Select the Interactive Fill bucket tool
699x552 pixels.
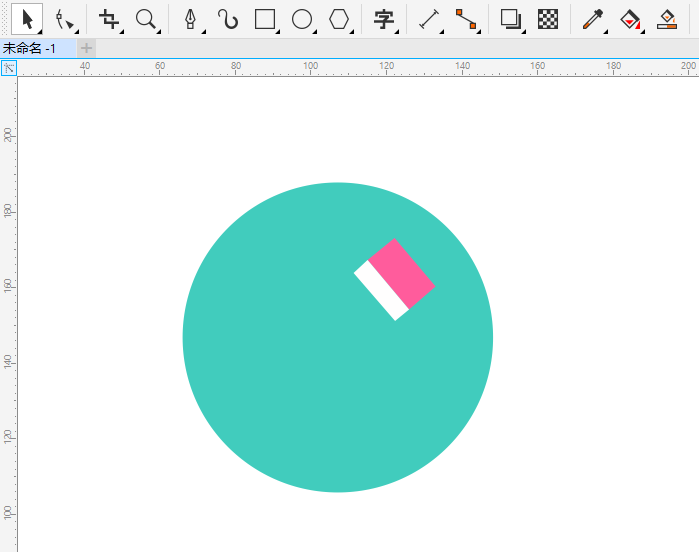pos(630,20)
